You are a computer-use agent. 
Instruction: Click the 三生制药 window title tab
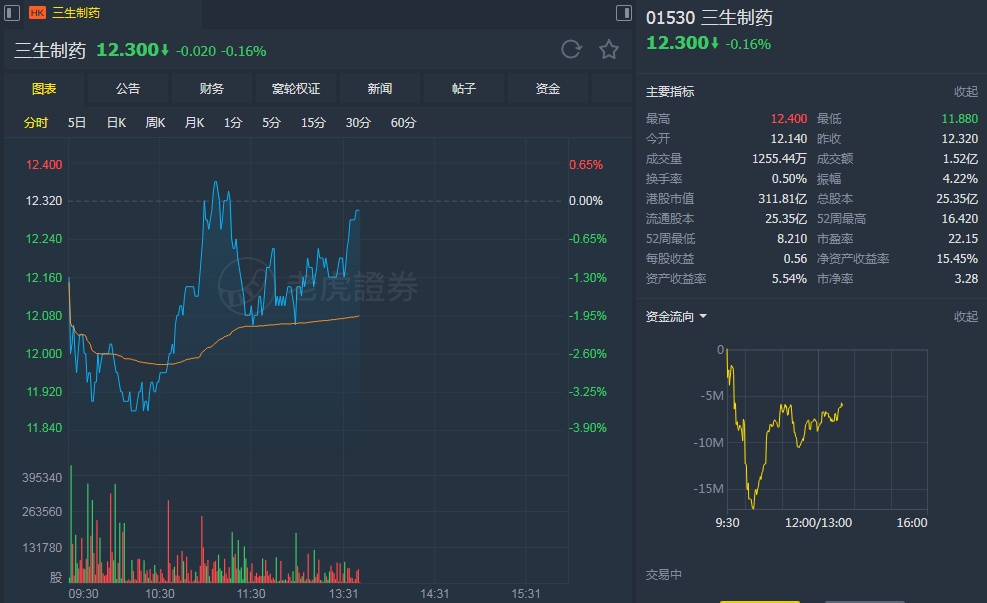pyautogui.click(x=75, y=13)
